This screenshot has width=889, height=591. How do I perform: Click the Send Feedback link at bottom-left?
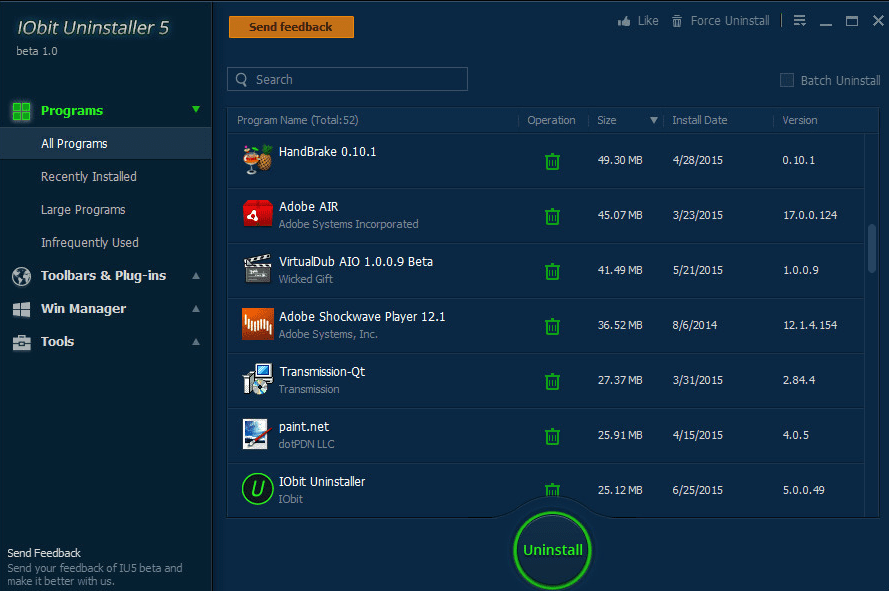[44, 553]
